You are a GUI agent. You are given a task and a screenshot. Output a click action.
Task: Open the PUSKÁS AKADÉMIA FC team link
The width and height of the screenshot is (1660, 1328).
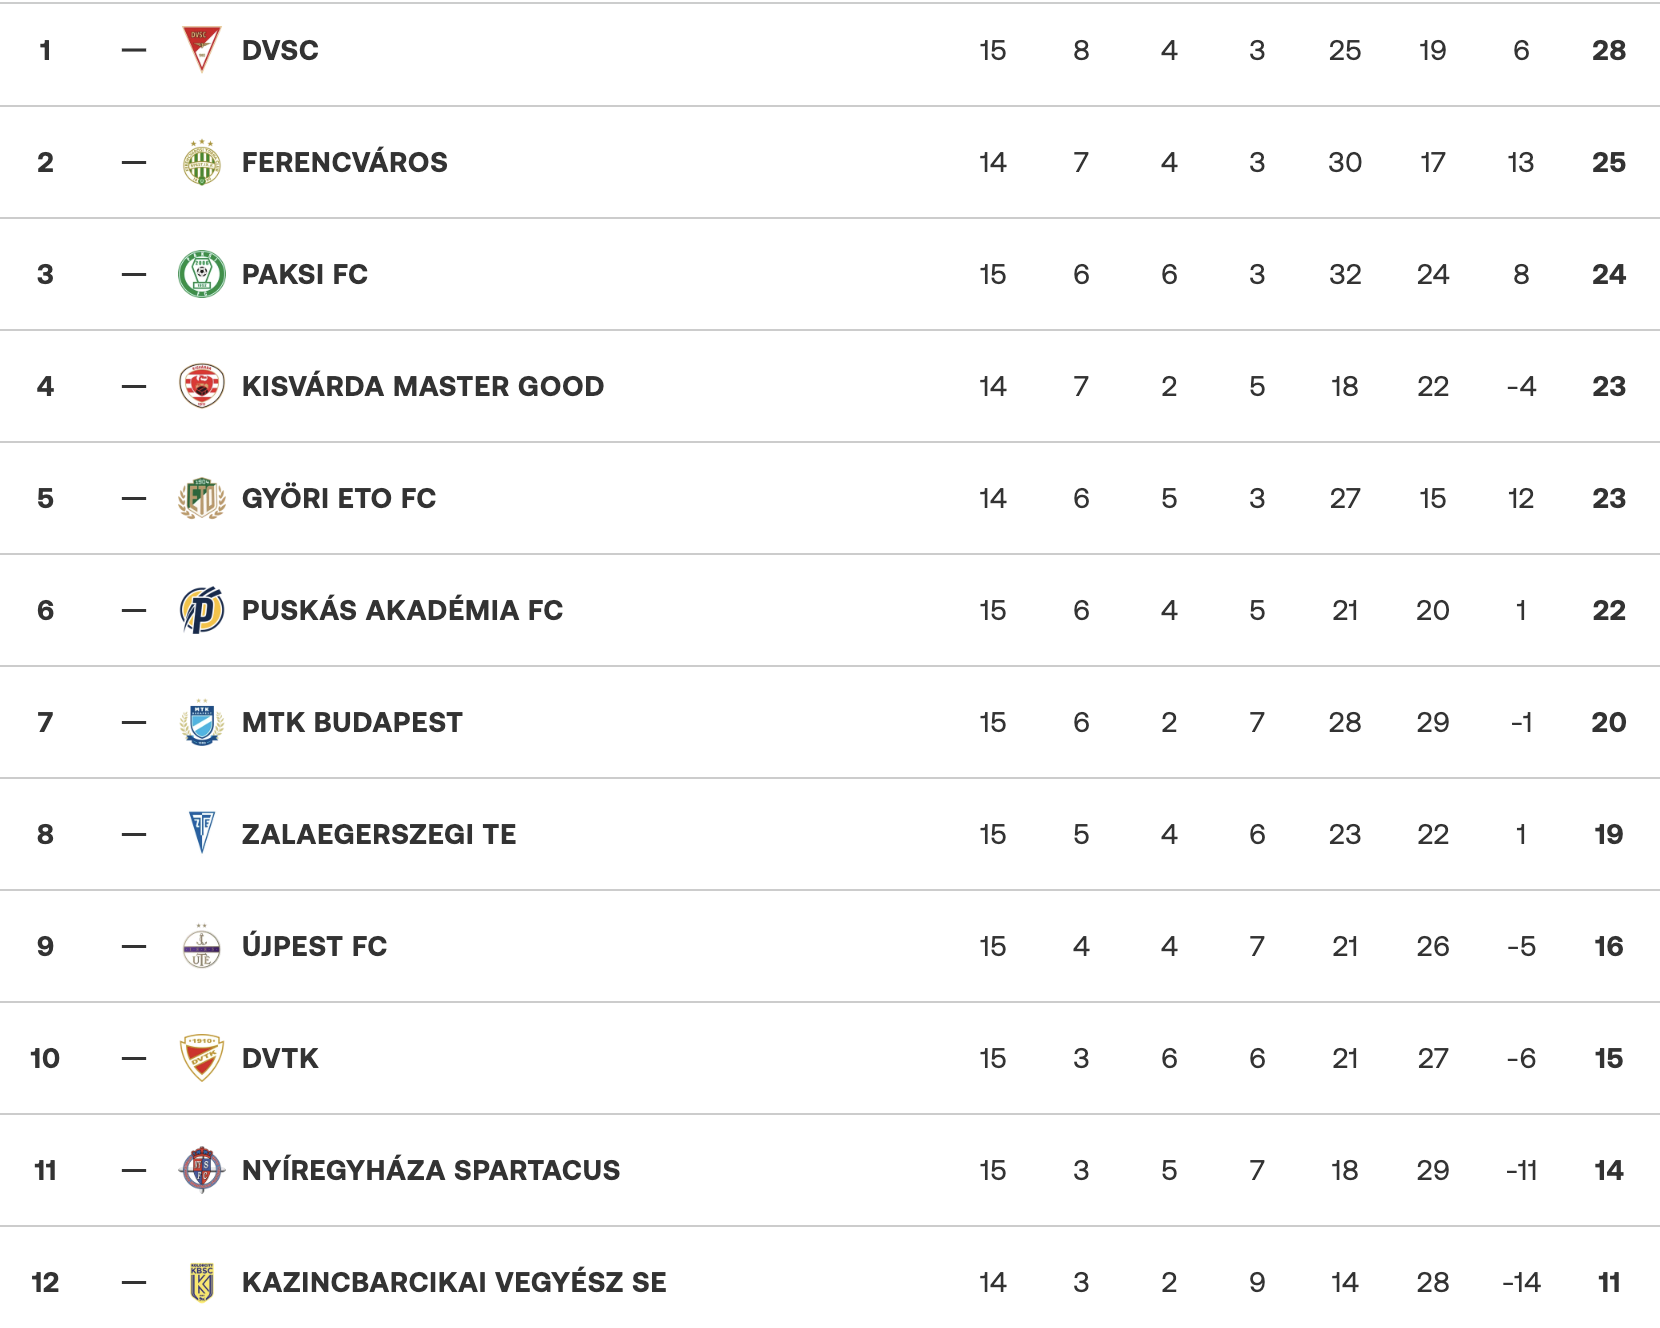(402, 610)
